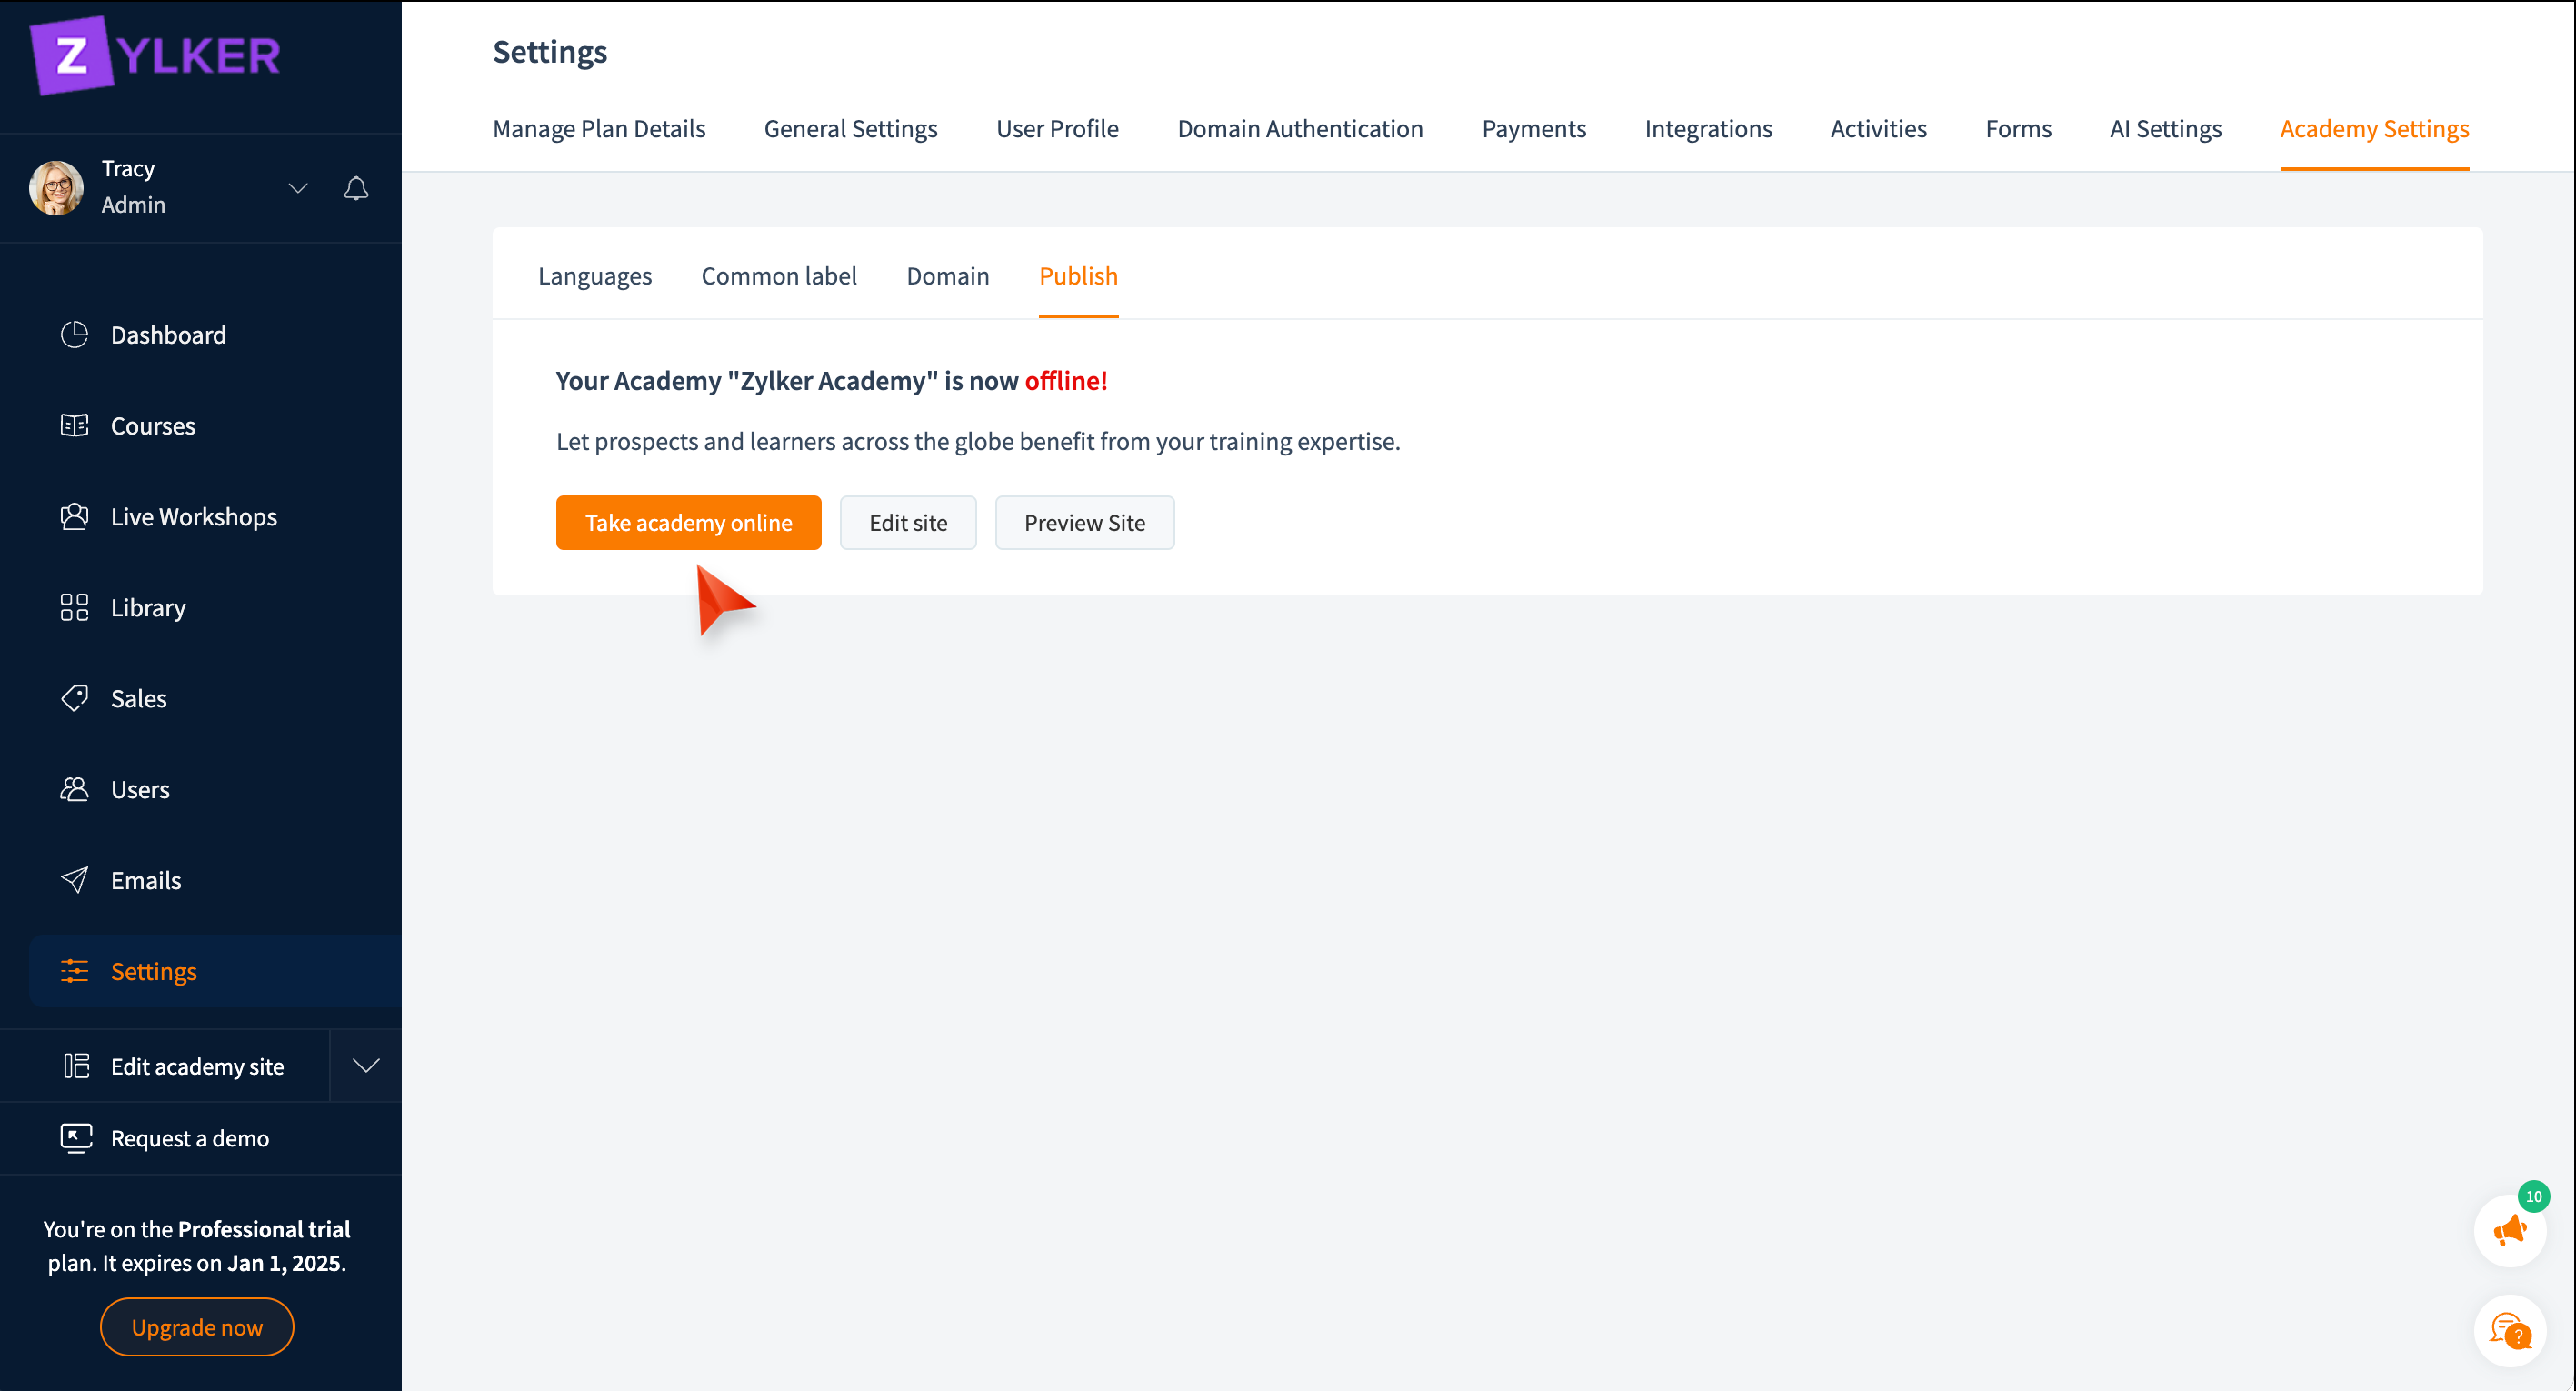Click Tracy's profile avatar photo

pos(56,188)
